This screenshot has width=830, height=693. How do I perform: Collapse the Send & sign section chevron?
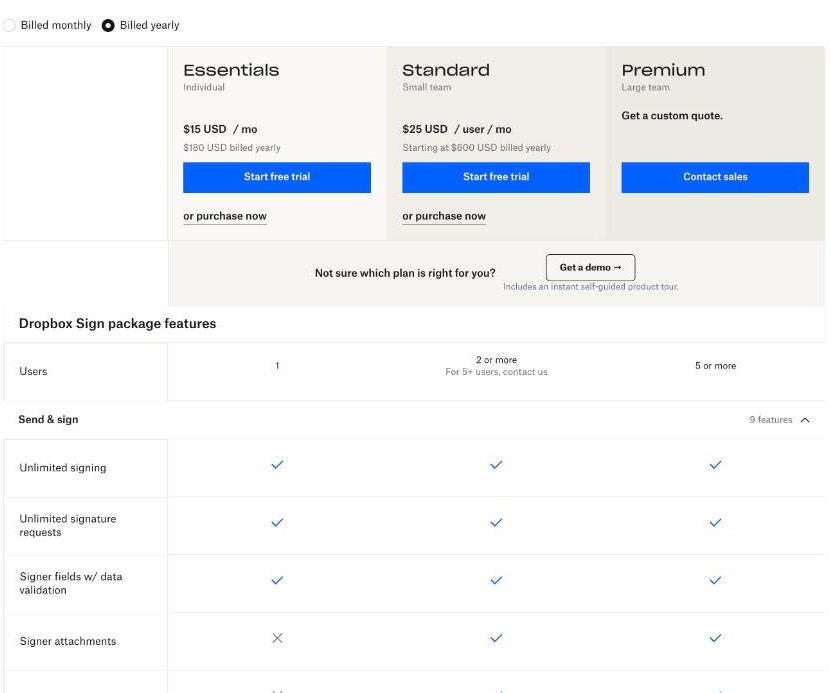click(805, 420)
